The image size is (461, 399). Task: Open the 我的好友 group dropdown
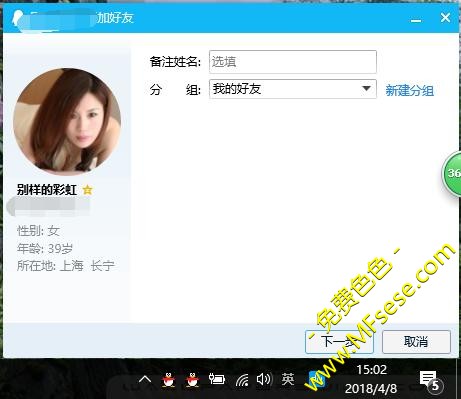click(x=293, y=89)
